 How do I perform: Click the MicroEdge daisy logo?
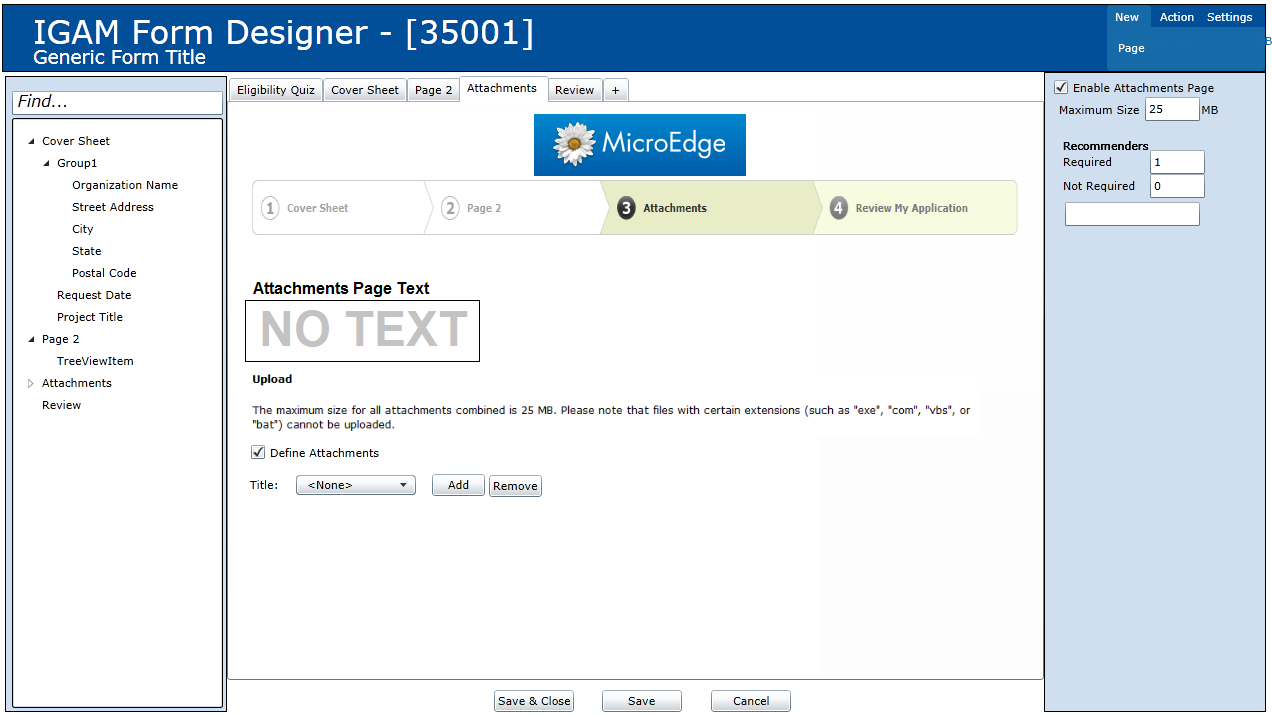tap(575, 144)
